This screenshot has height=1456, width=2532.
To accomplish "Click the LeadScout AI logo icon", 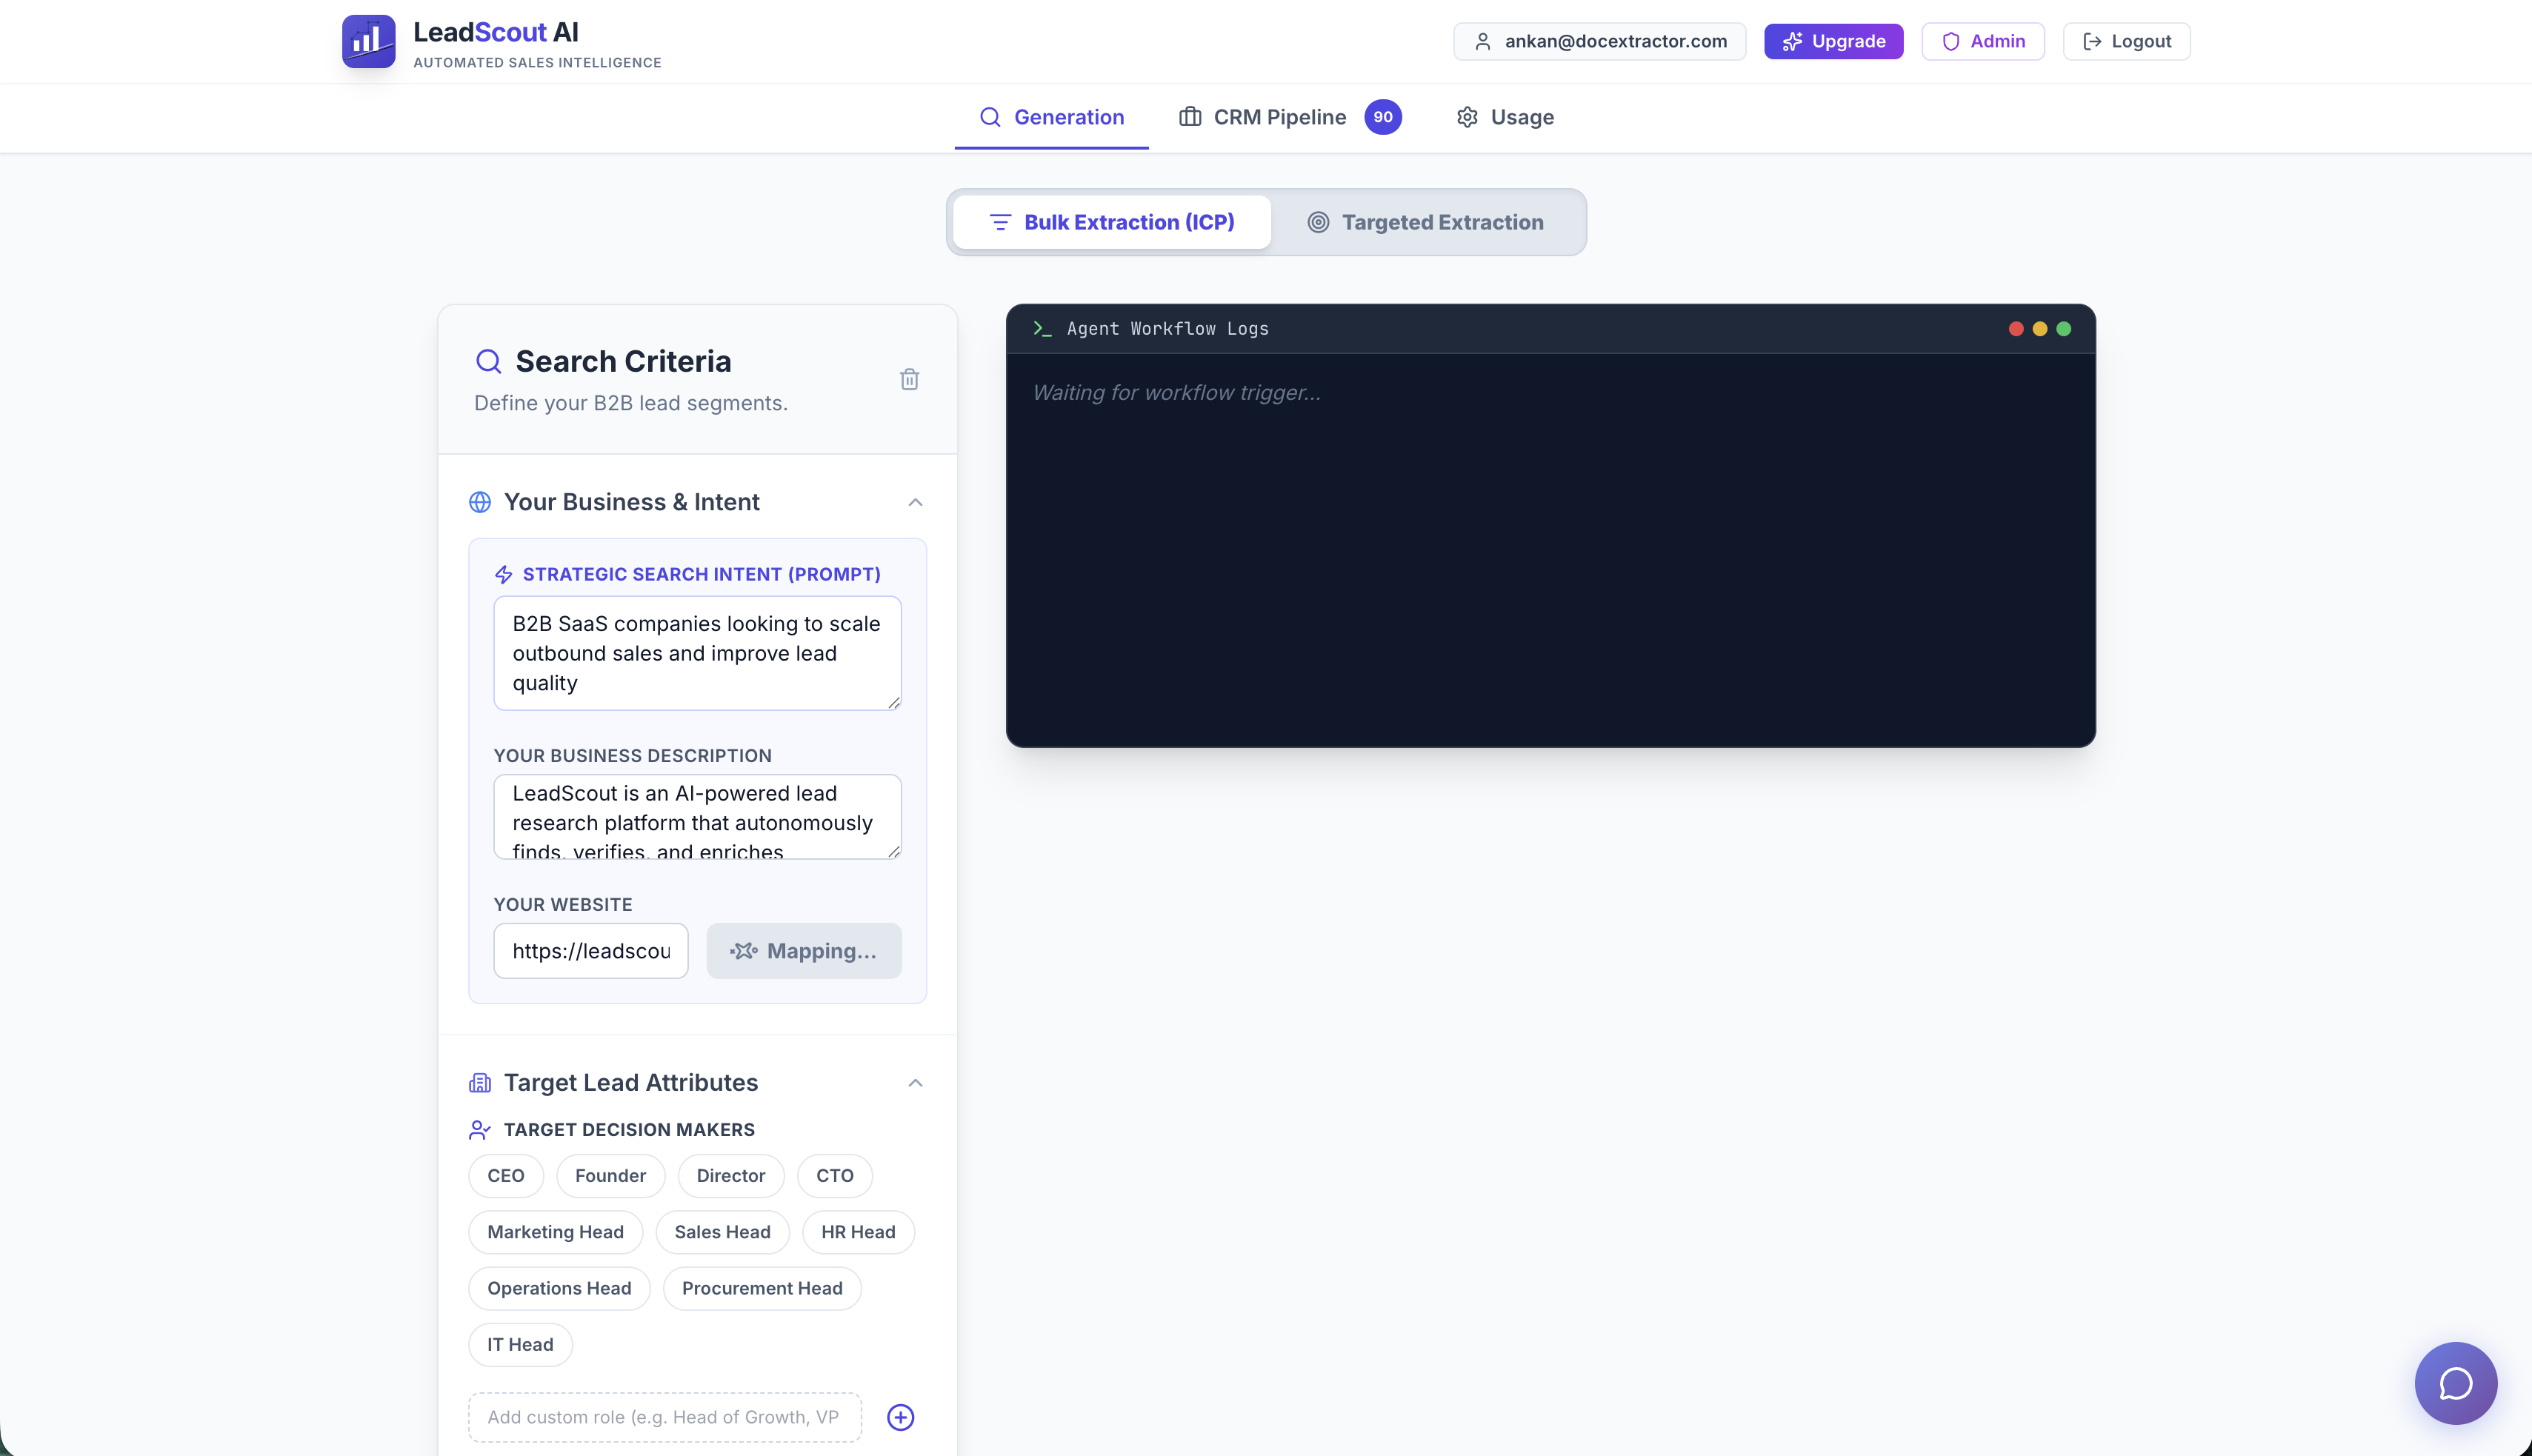I will pyautogui.click(x=368, y=41).
